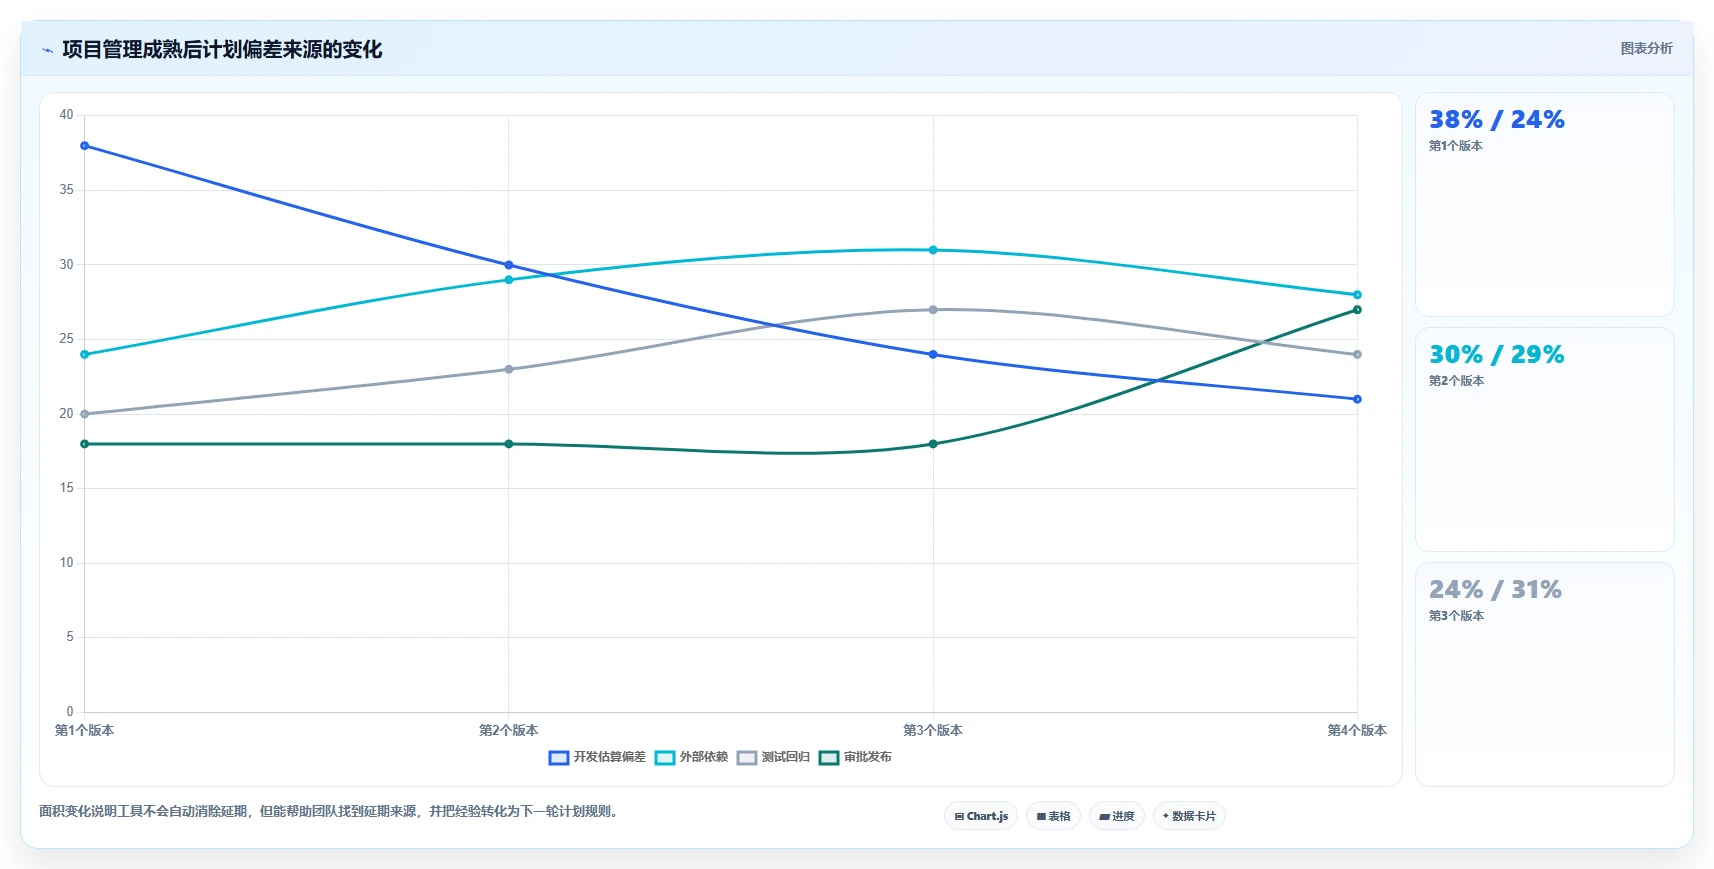This screenshot has height=869, width=1714.
Task: Select the cyan 外部依赖 point at 第1个版本 (24)
Action: [85, 355]
